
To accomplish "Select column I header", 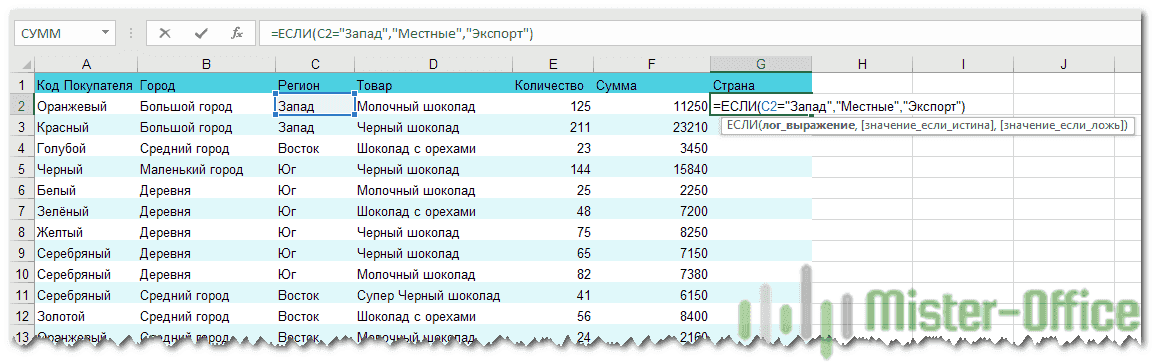I will 962,65.
